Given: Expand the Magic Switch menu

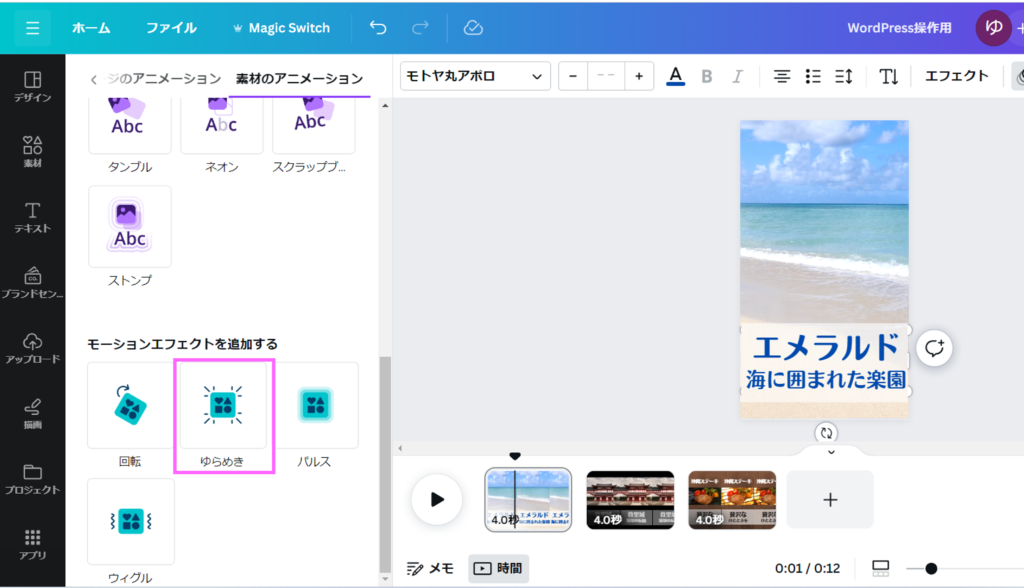Looking at the screenshot, I should point(280,28).
